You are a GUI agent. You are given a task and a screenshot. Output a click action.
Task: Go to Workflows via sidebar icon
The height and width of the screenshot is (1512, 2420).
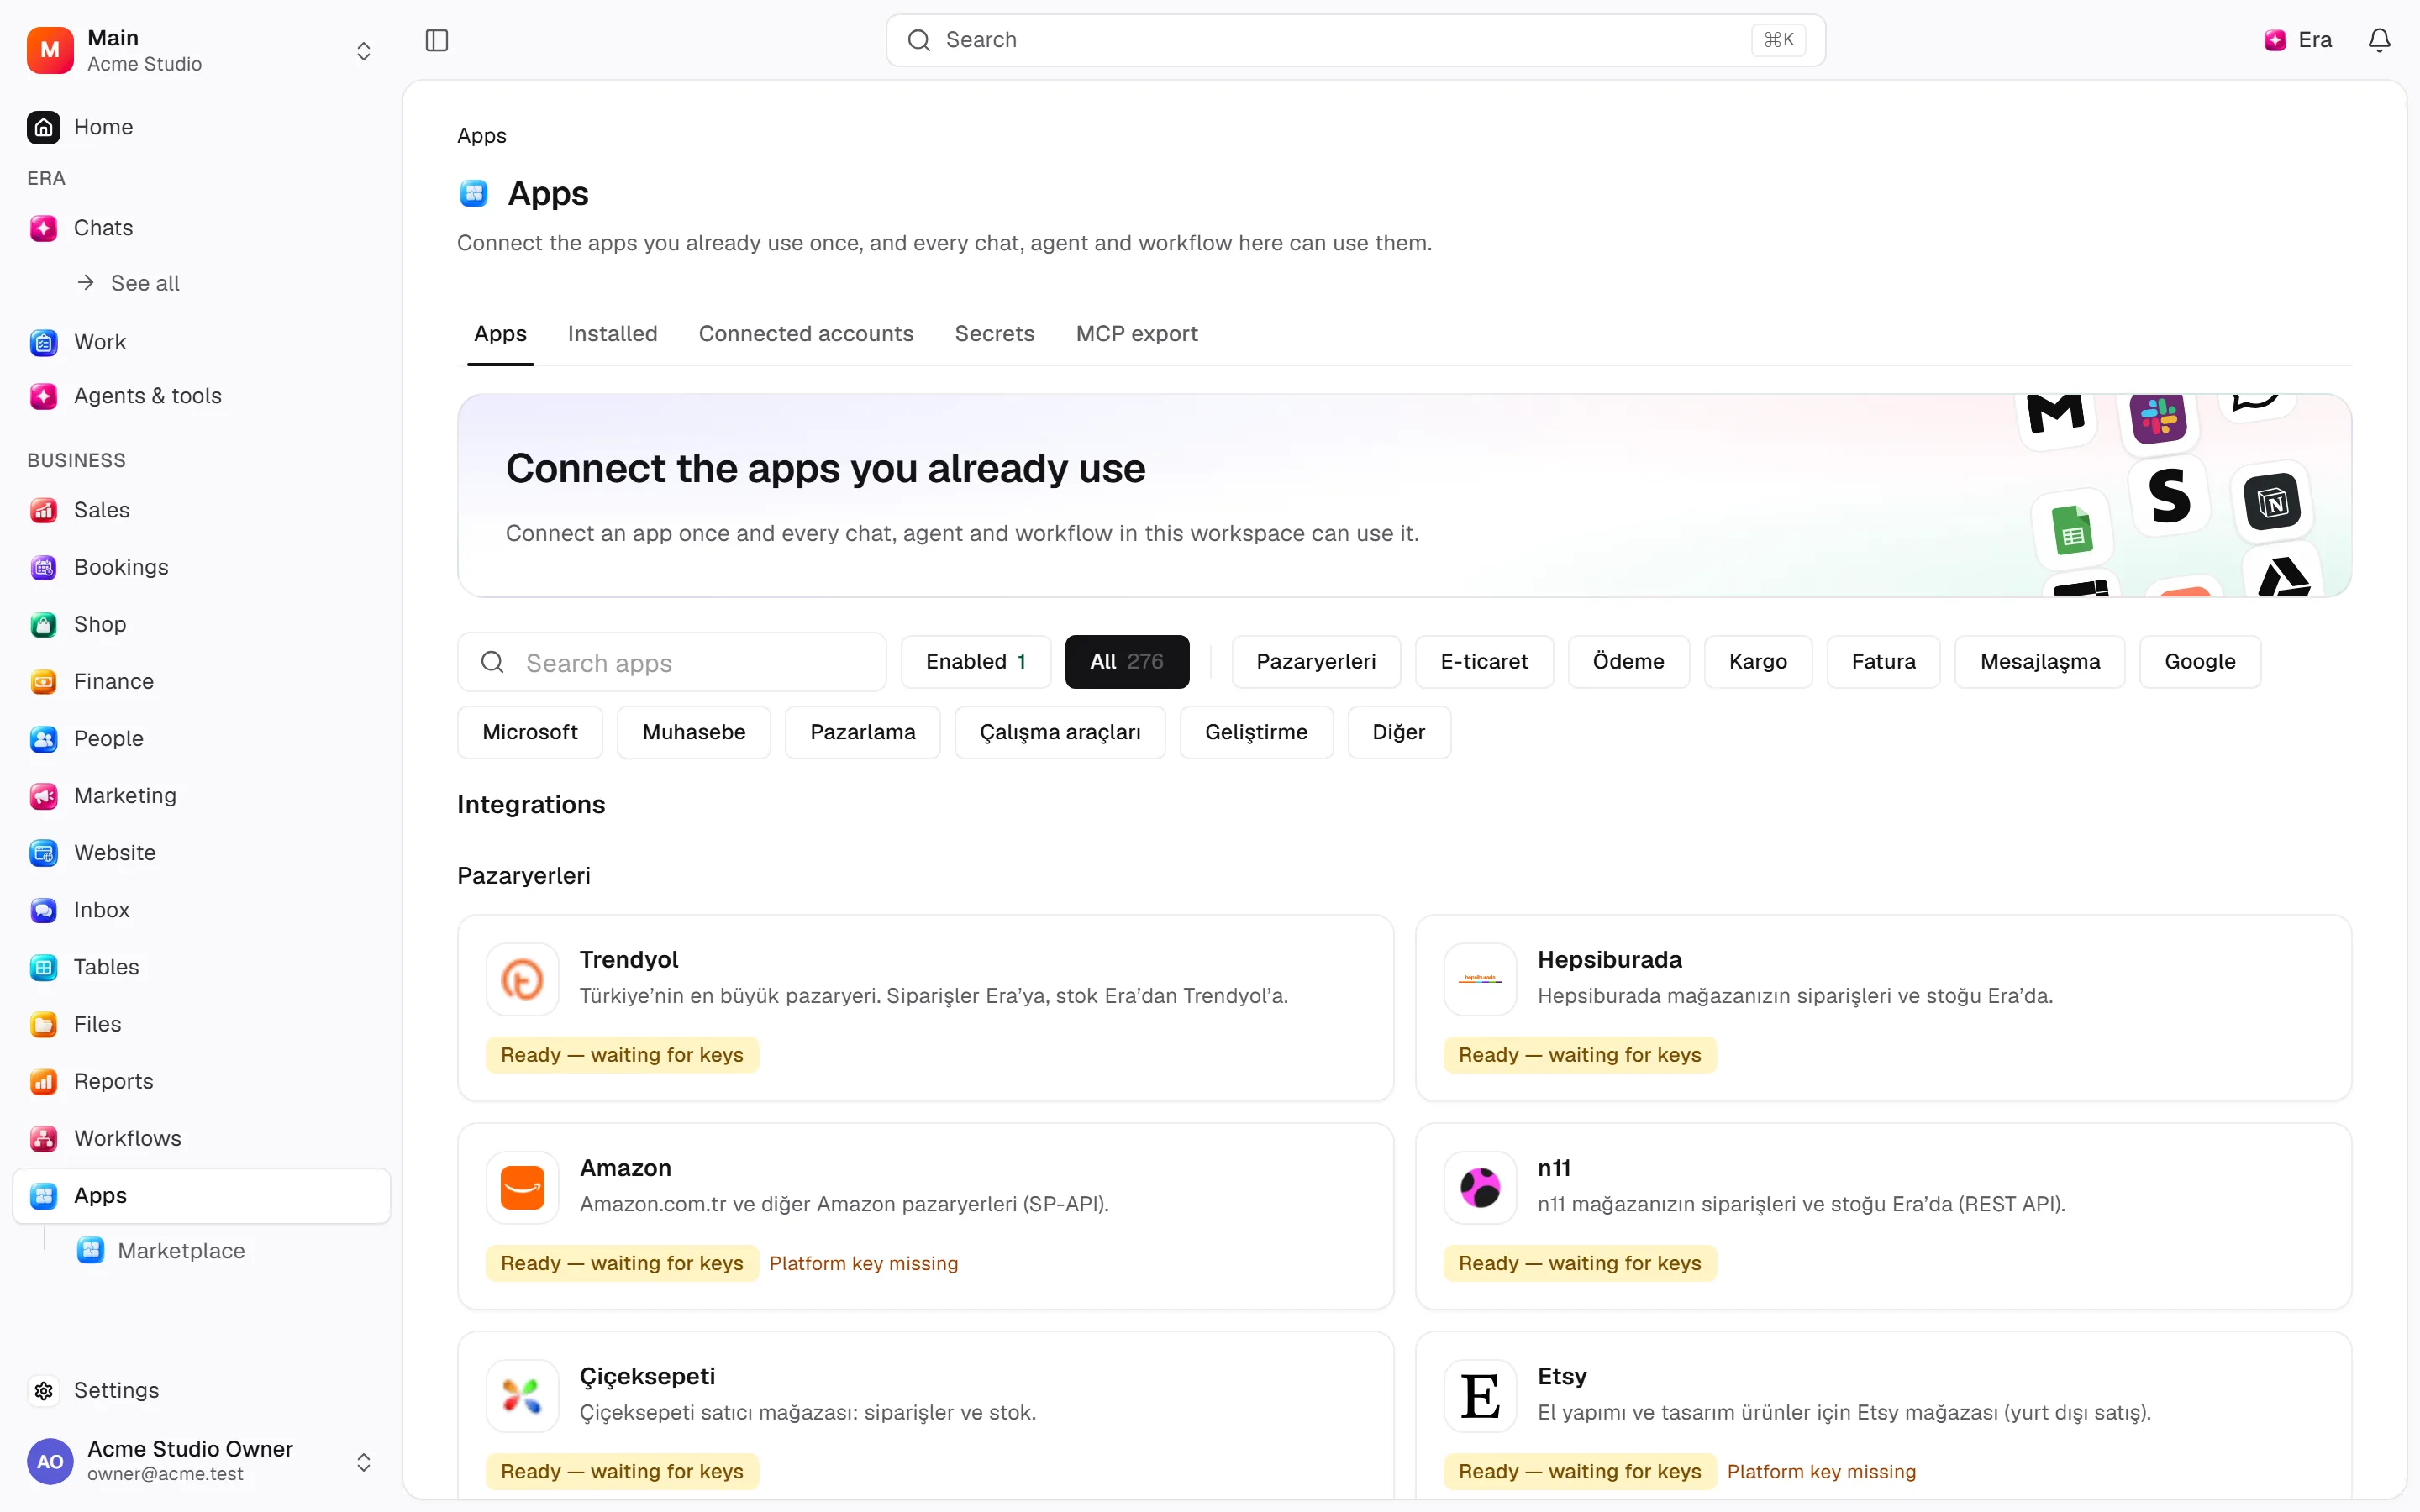(44, 1138)
